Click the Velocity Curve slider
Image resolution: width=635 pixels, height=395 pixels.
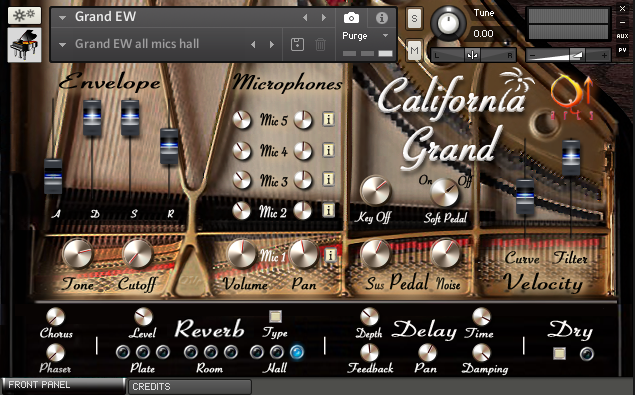click(525, 196)
